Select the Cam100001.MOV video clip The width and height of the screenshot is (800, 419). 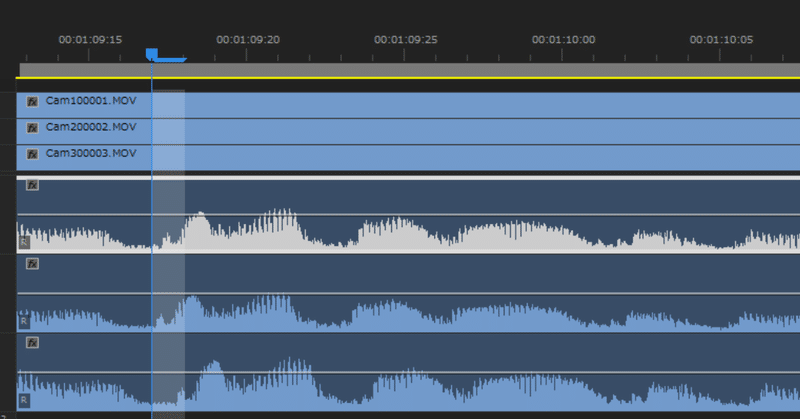408,105
